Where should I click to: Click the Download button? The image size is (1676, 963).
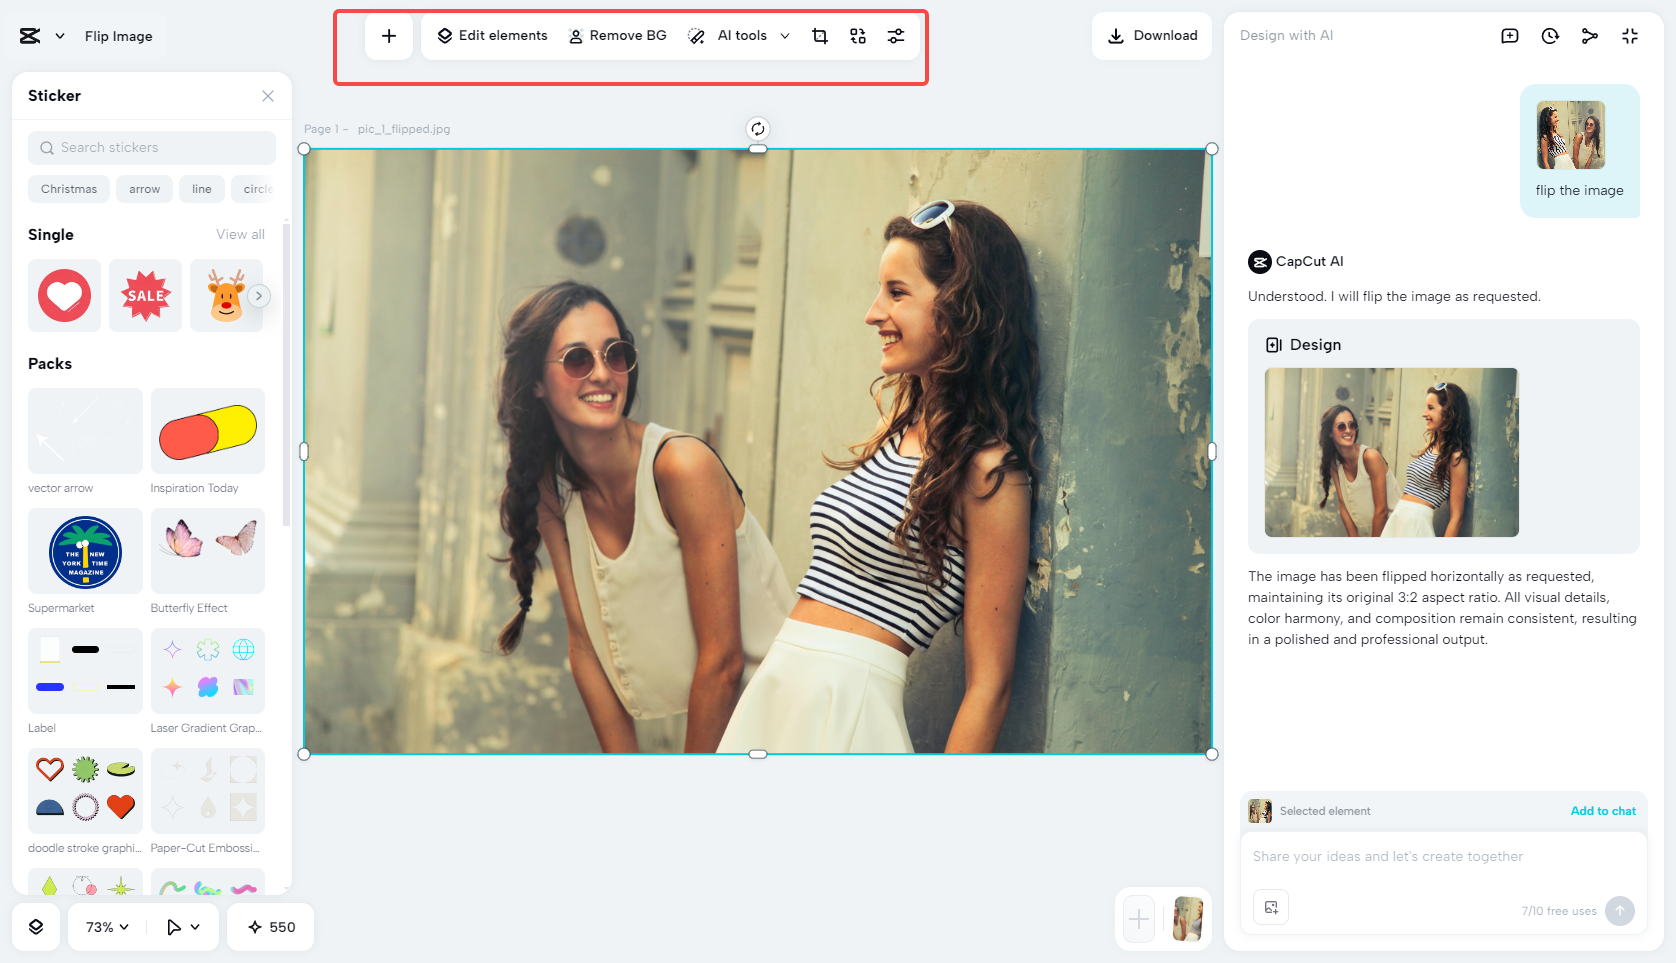click(1151, 35)
